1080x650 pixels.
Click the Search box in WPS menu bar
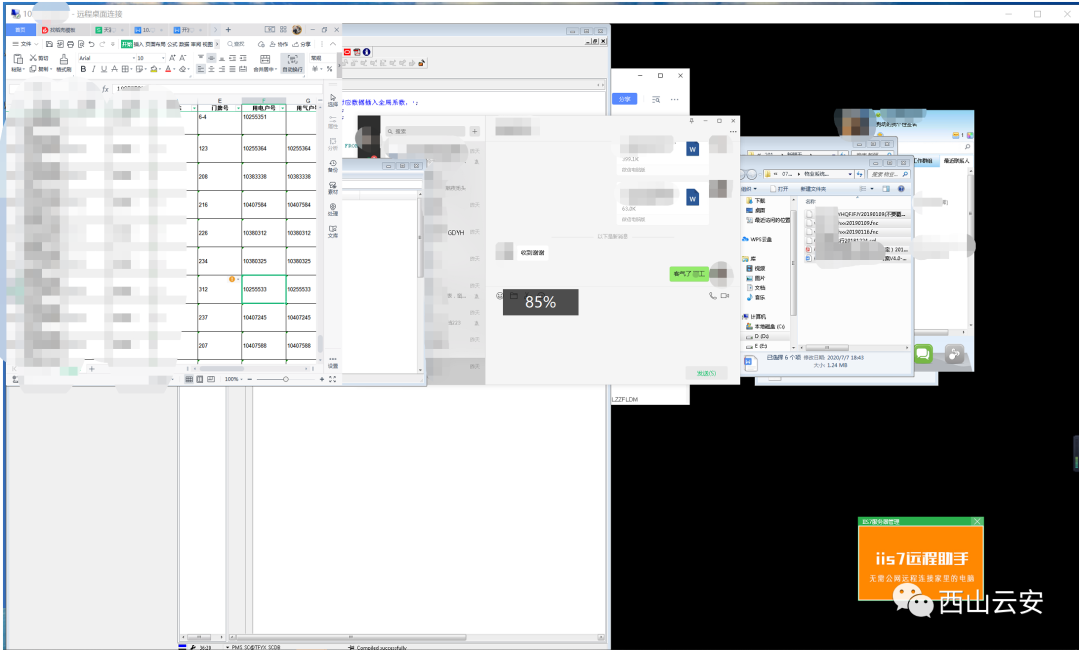pyautogui.click(x=236, y=44)
